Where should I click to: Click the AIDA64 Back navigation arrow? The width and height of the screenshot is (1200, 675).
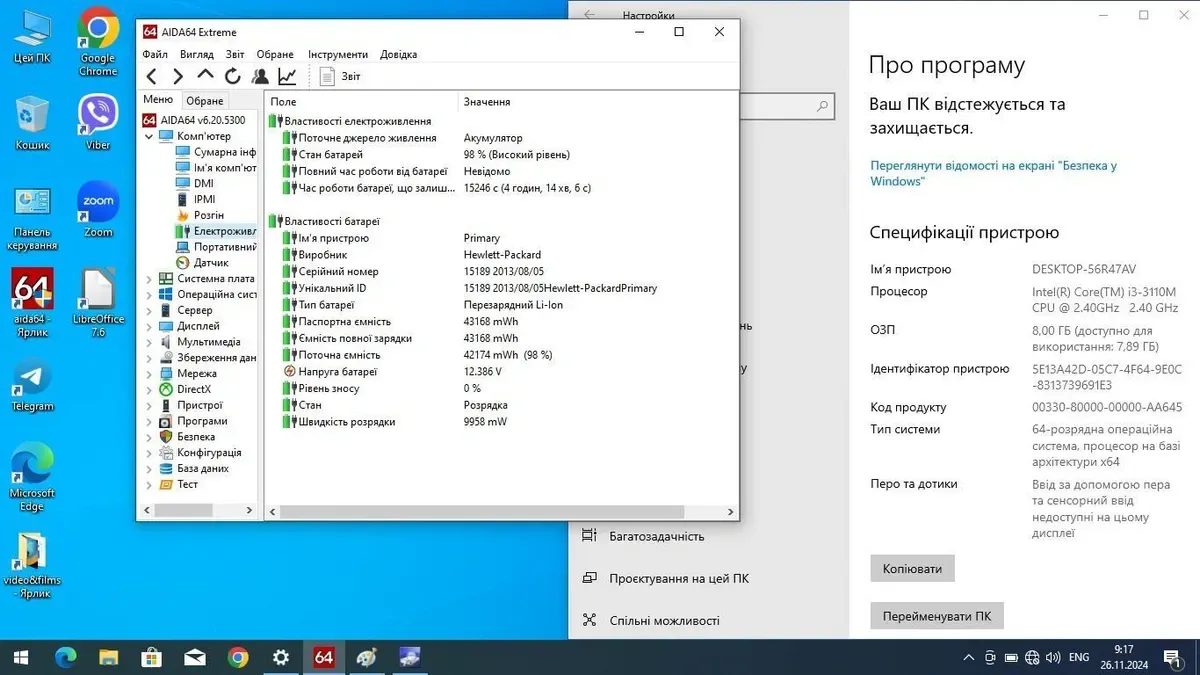pos(152,76)
